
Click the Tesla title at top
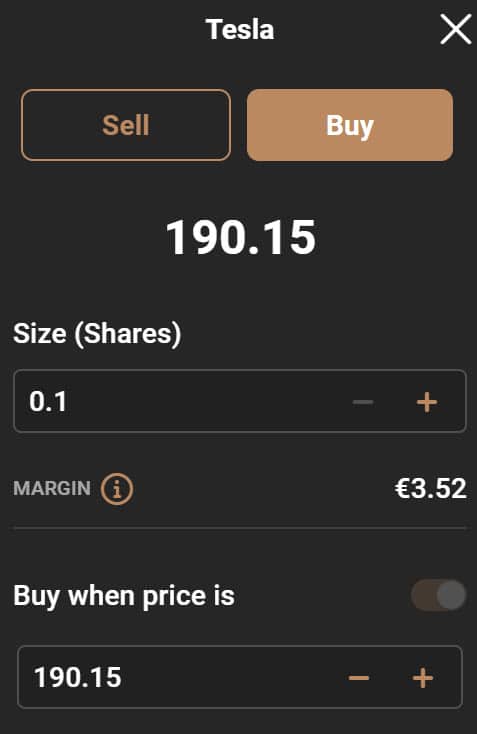240,29
